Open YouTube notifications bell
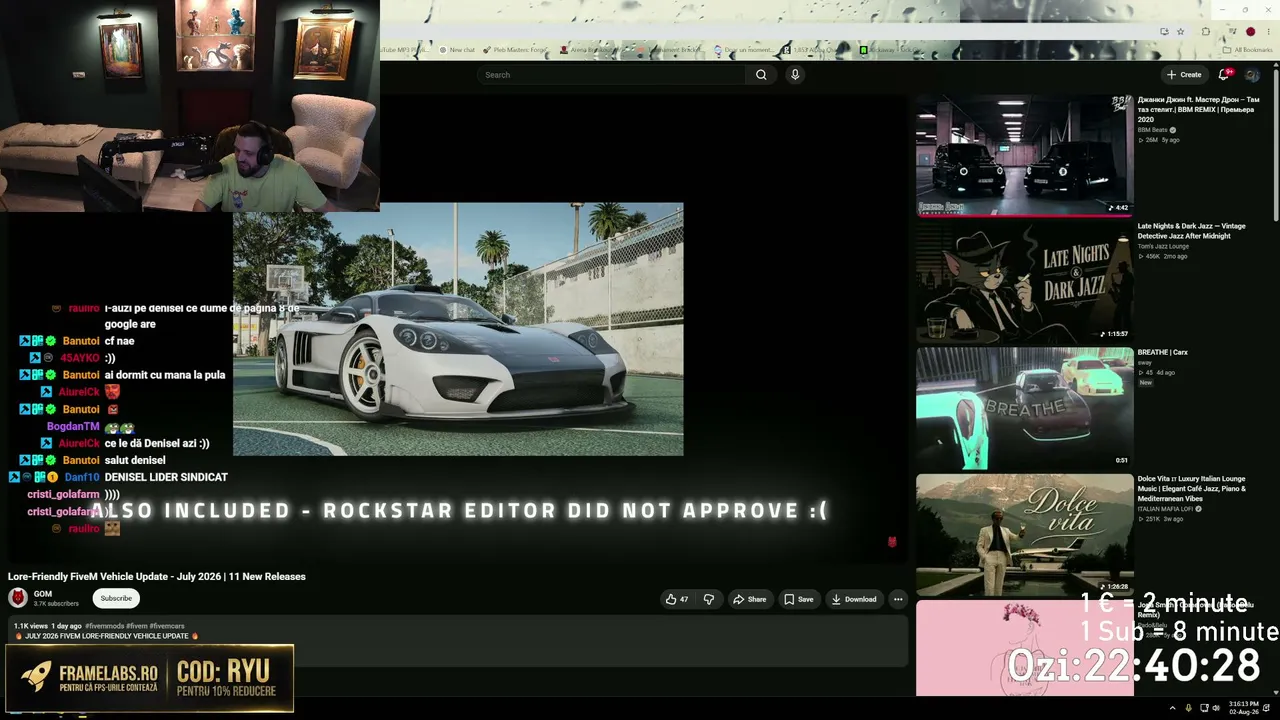The height and width of the screenshot is (720, 1280). pos(1224,75)
